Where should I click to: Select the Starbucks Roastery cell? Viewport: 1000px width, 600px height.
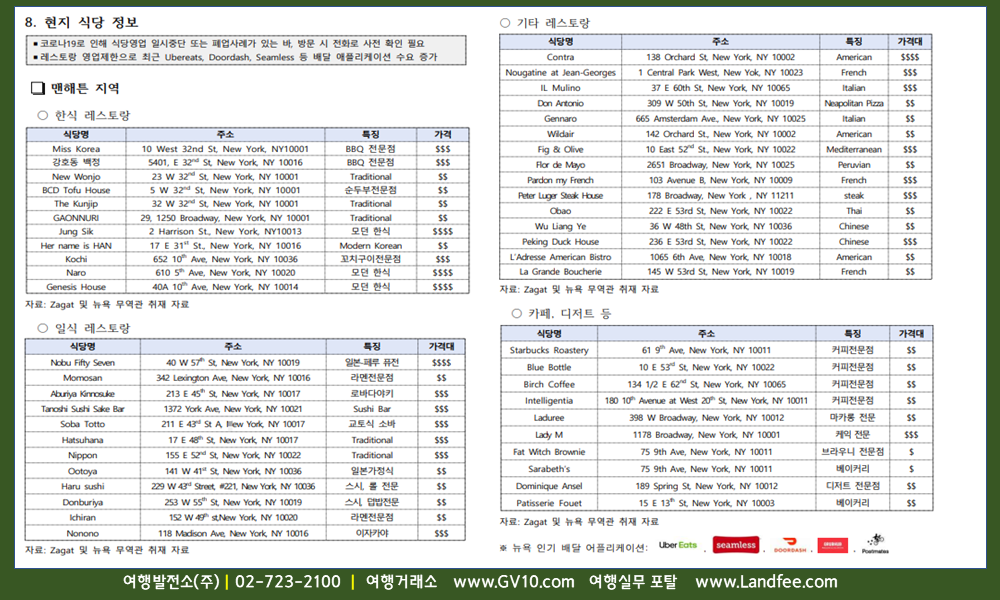pyautogui.click(x=549, y=350)
